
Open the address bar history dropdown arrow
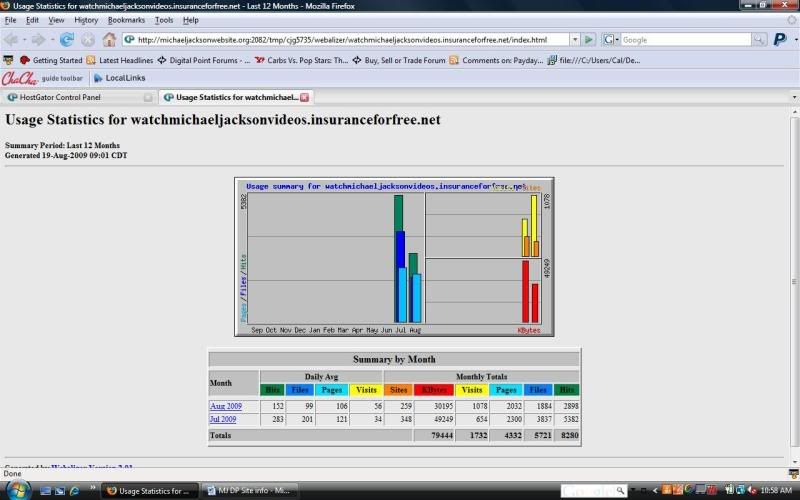[574, 39]
